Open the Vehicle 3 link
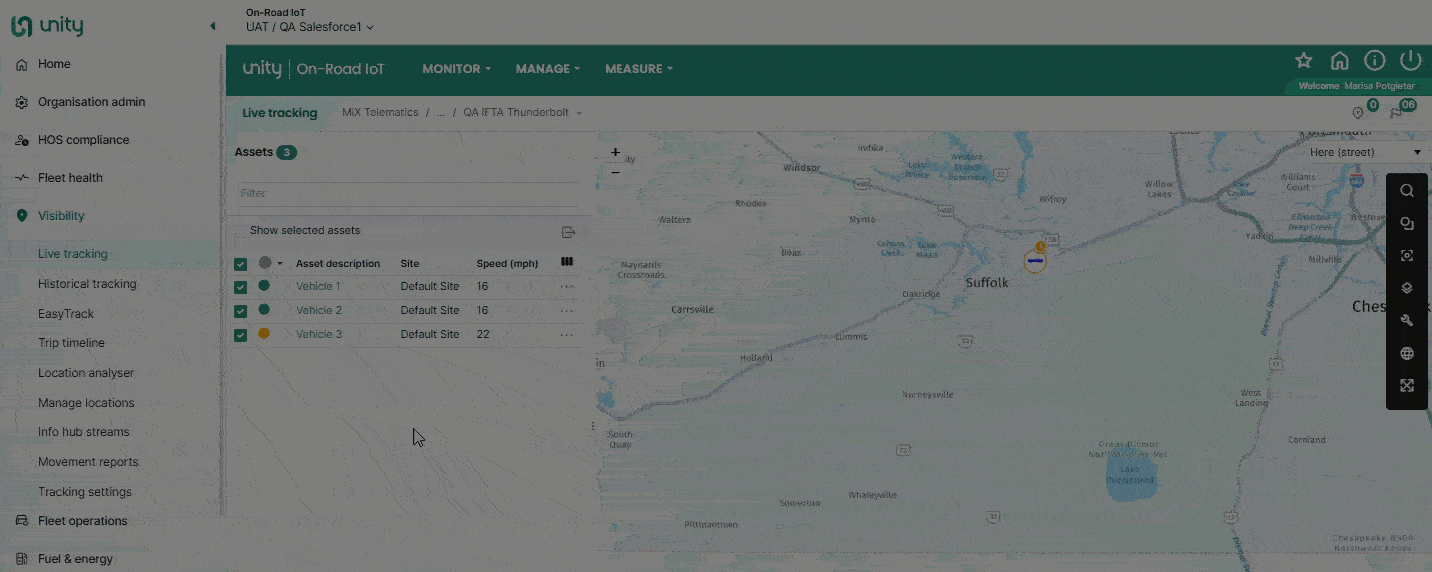This screenshot has height=572, width=1432. [319, 334]
